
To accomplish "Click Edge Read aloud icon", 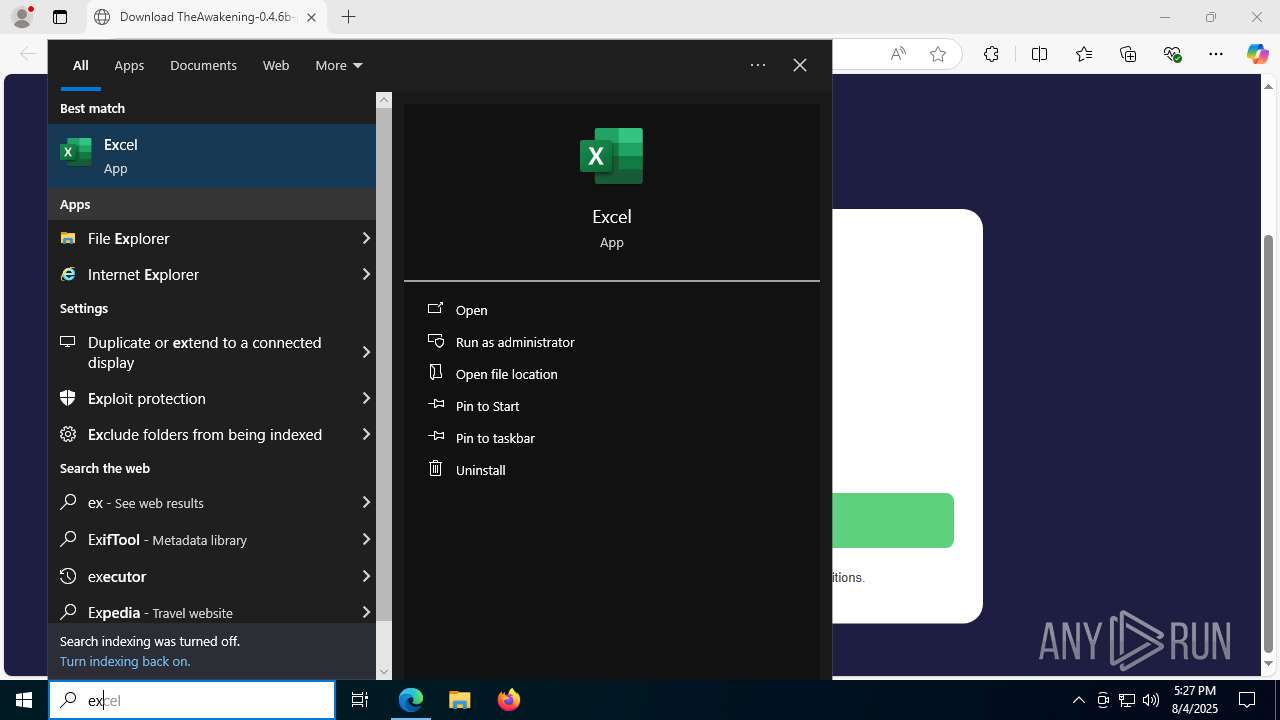I will (898, 54).
